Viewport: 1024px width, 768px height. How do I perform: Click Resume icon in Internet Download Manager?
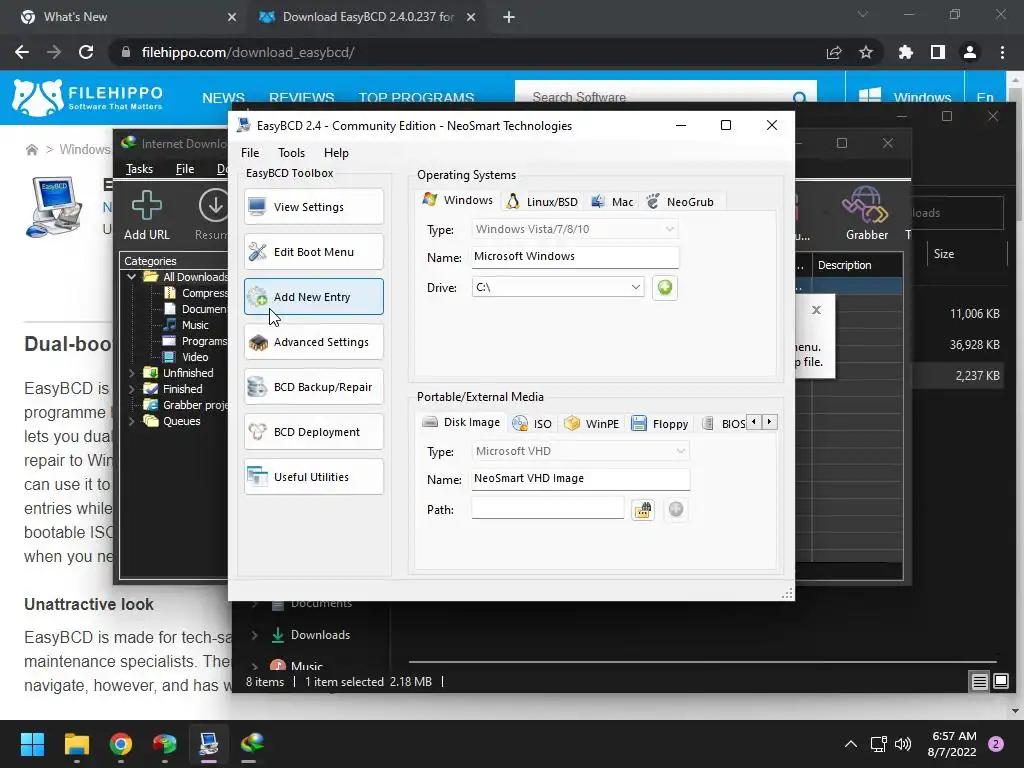tap(212, 215)
